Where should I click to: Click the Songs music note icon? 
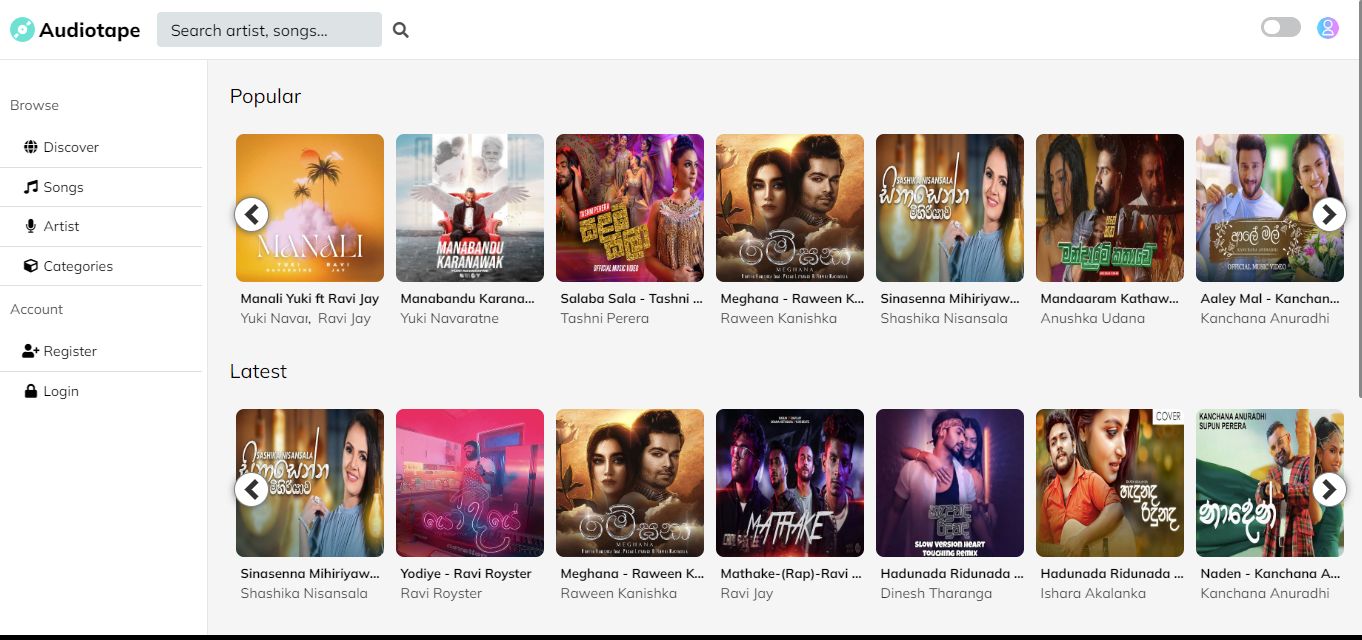[31, 187]
